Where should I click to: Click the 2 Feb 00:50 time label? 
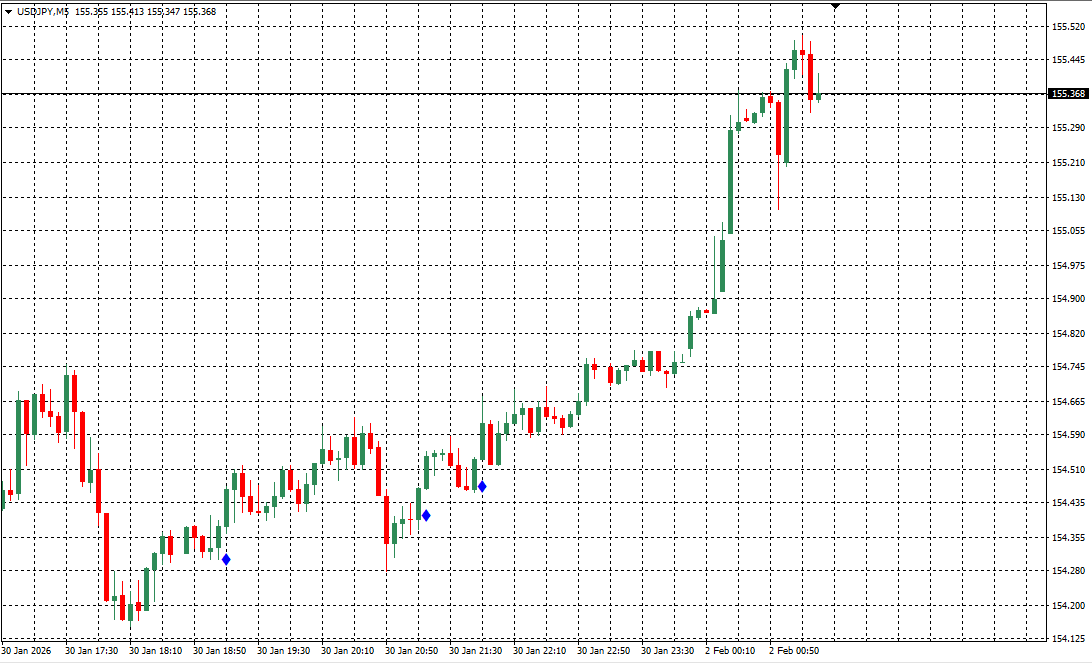[x=795, y=651]
